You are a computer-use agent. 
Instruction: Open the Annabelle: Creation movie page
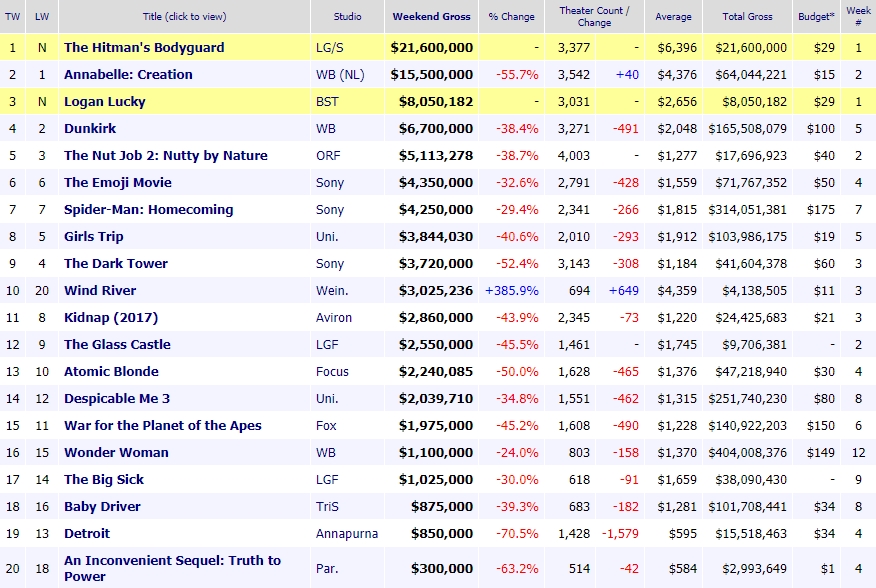point(128,74)
